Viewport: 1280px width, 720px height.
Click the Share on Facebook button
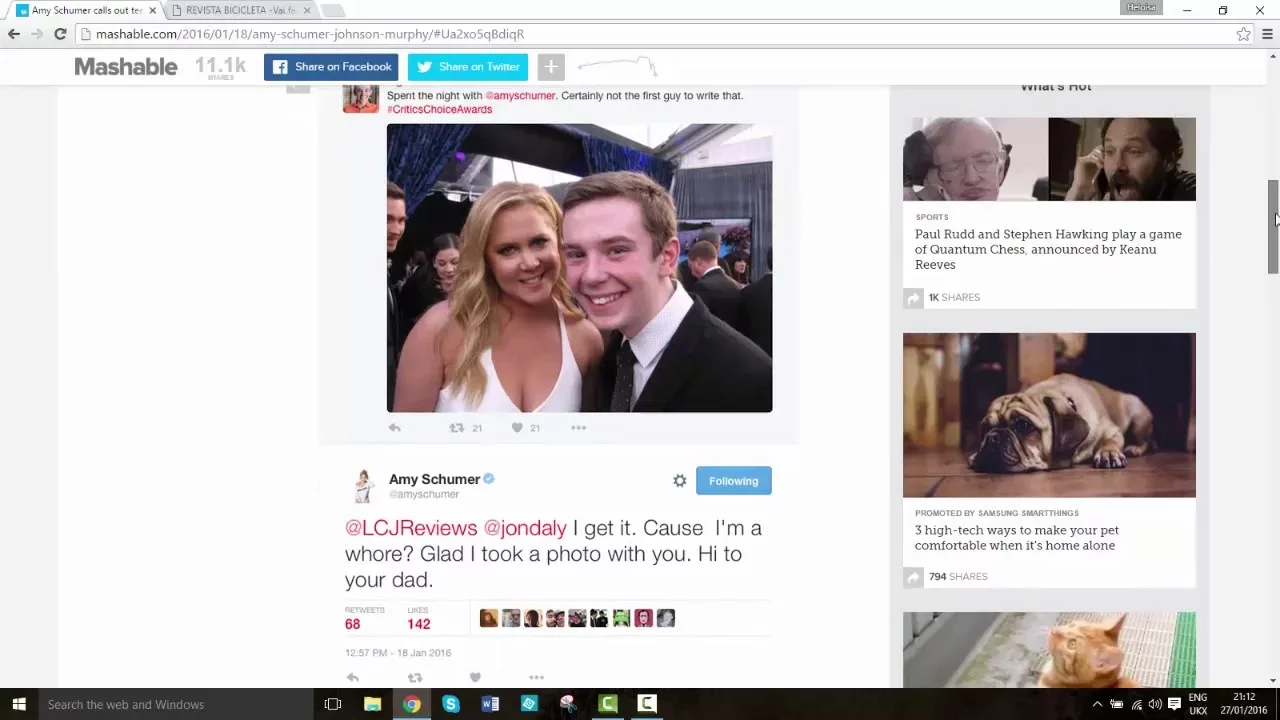pos(331,67)
